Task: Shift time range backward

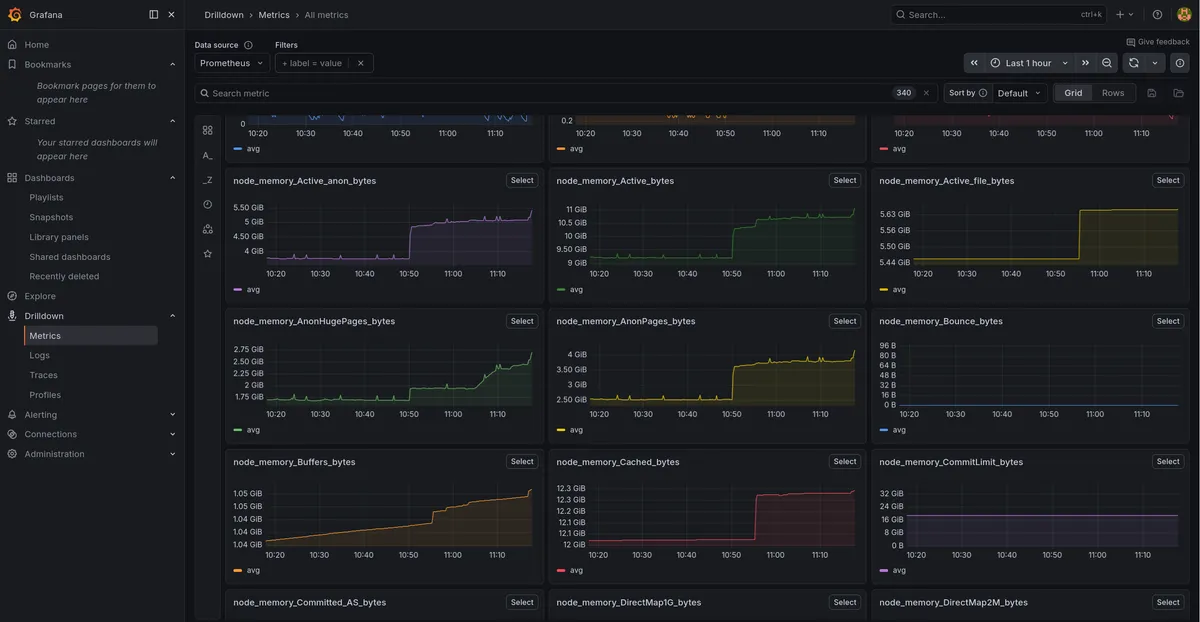Action: pyautogui.click(x=974, y=63)
